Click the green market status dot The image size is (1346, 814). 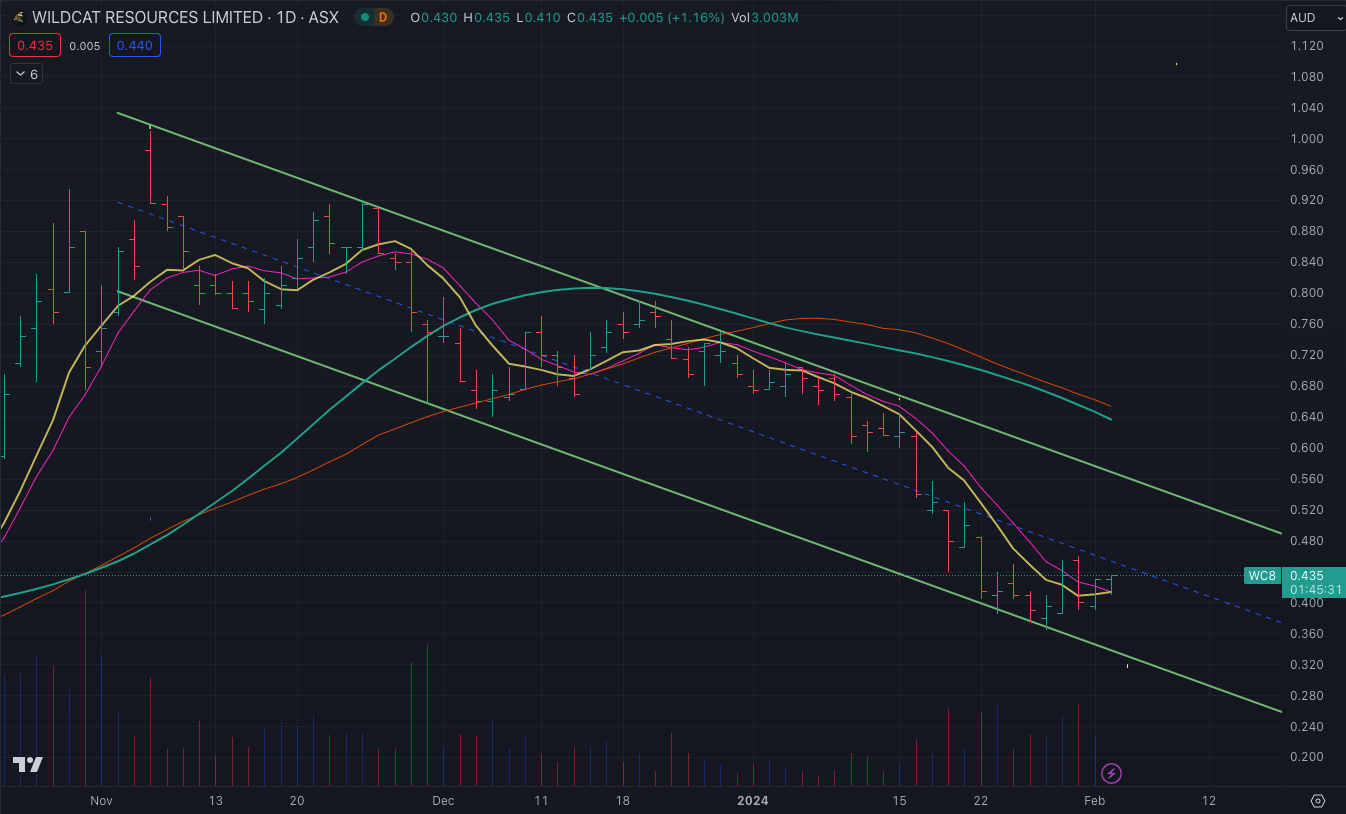pyautogui.click(x=364, y=17)
